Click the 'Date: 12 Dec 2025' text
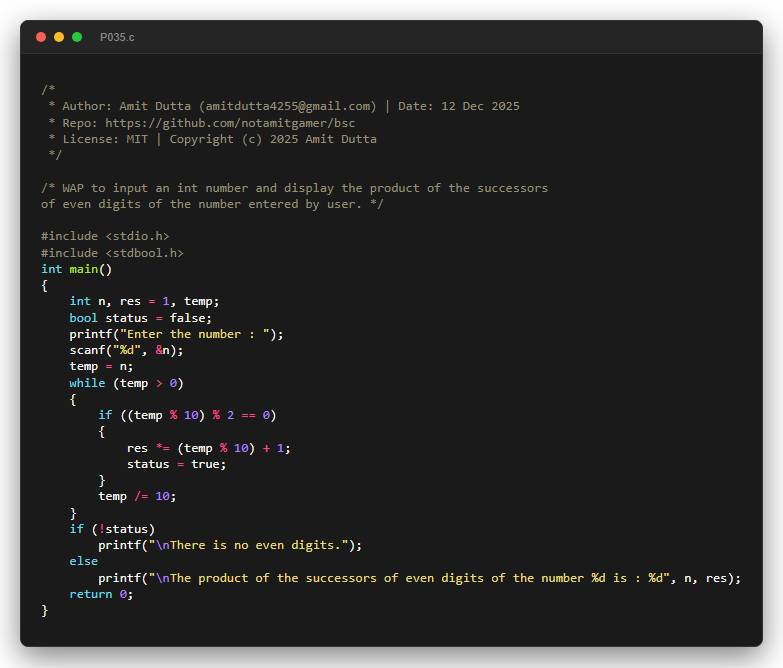This screenshot has height=668, width=783. [x=459, y=106]
